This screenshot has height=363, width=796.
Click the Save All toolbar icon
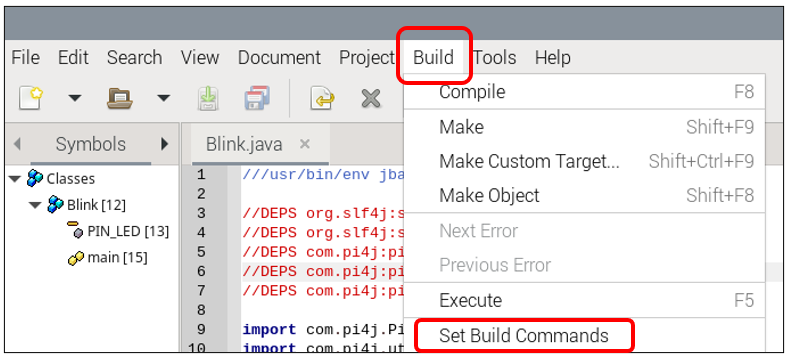click(x=257, y=98)
